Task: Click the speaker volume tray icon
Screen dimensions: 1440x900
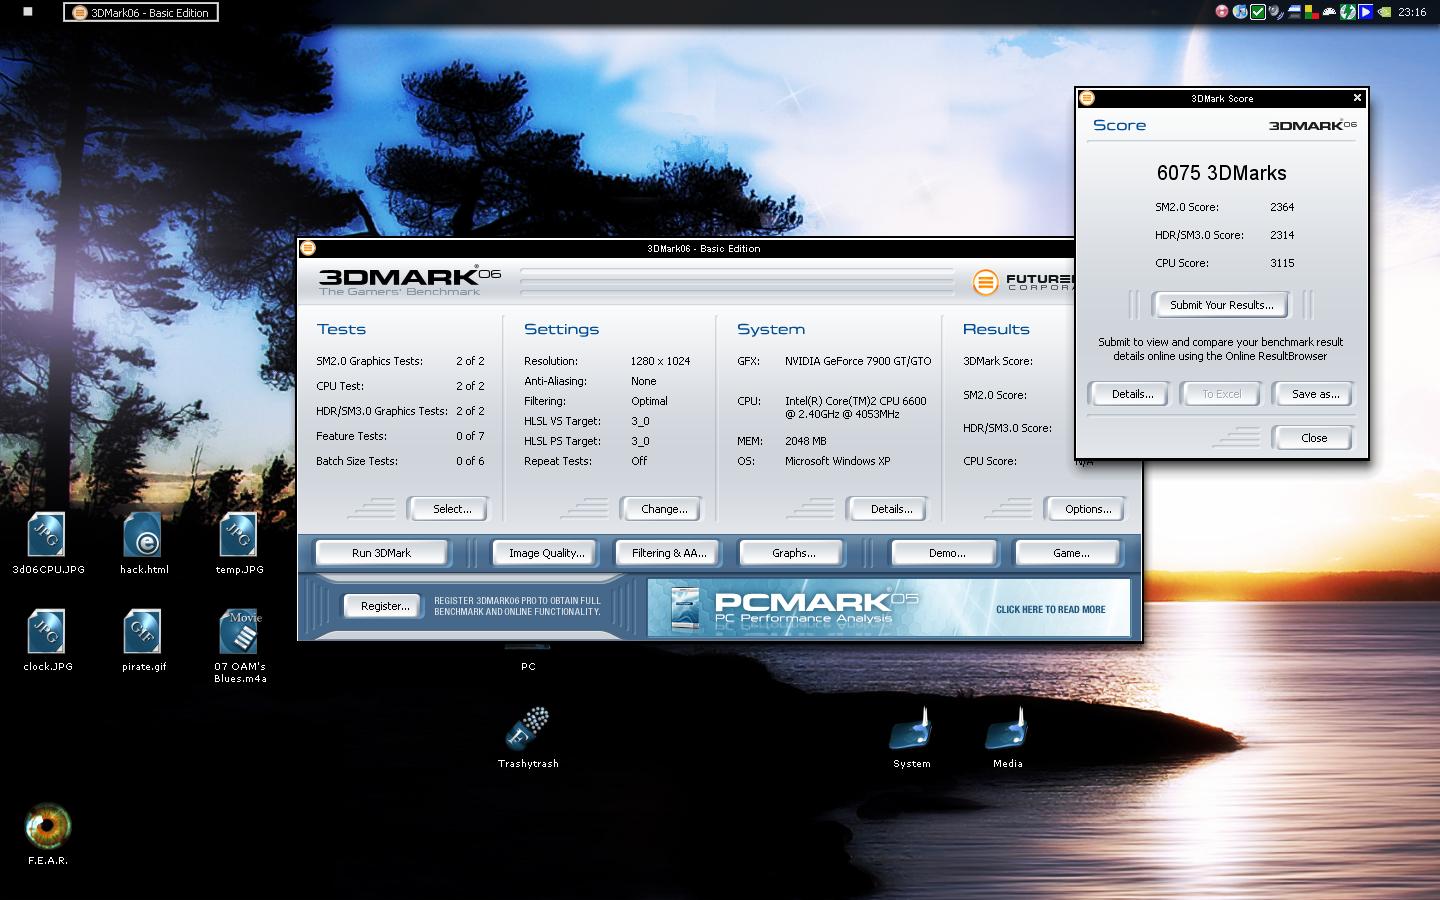Action: [x=1276, y=13]
